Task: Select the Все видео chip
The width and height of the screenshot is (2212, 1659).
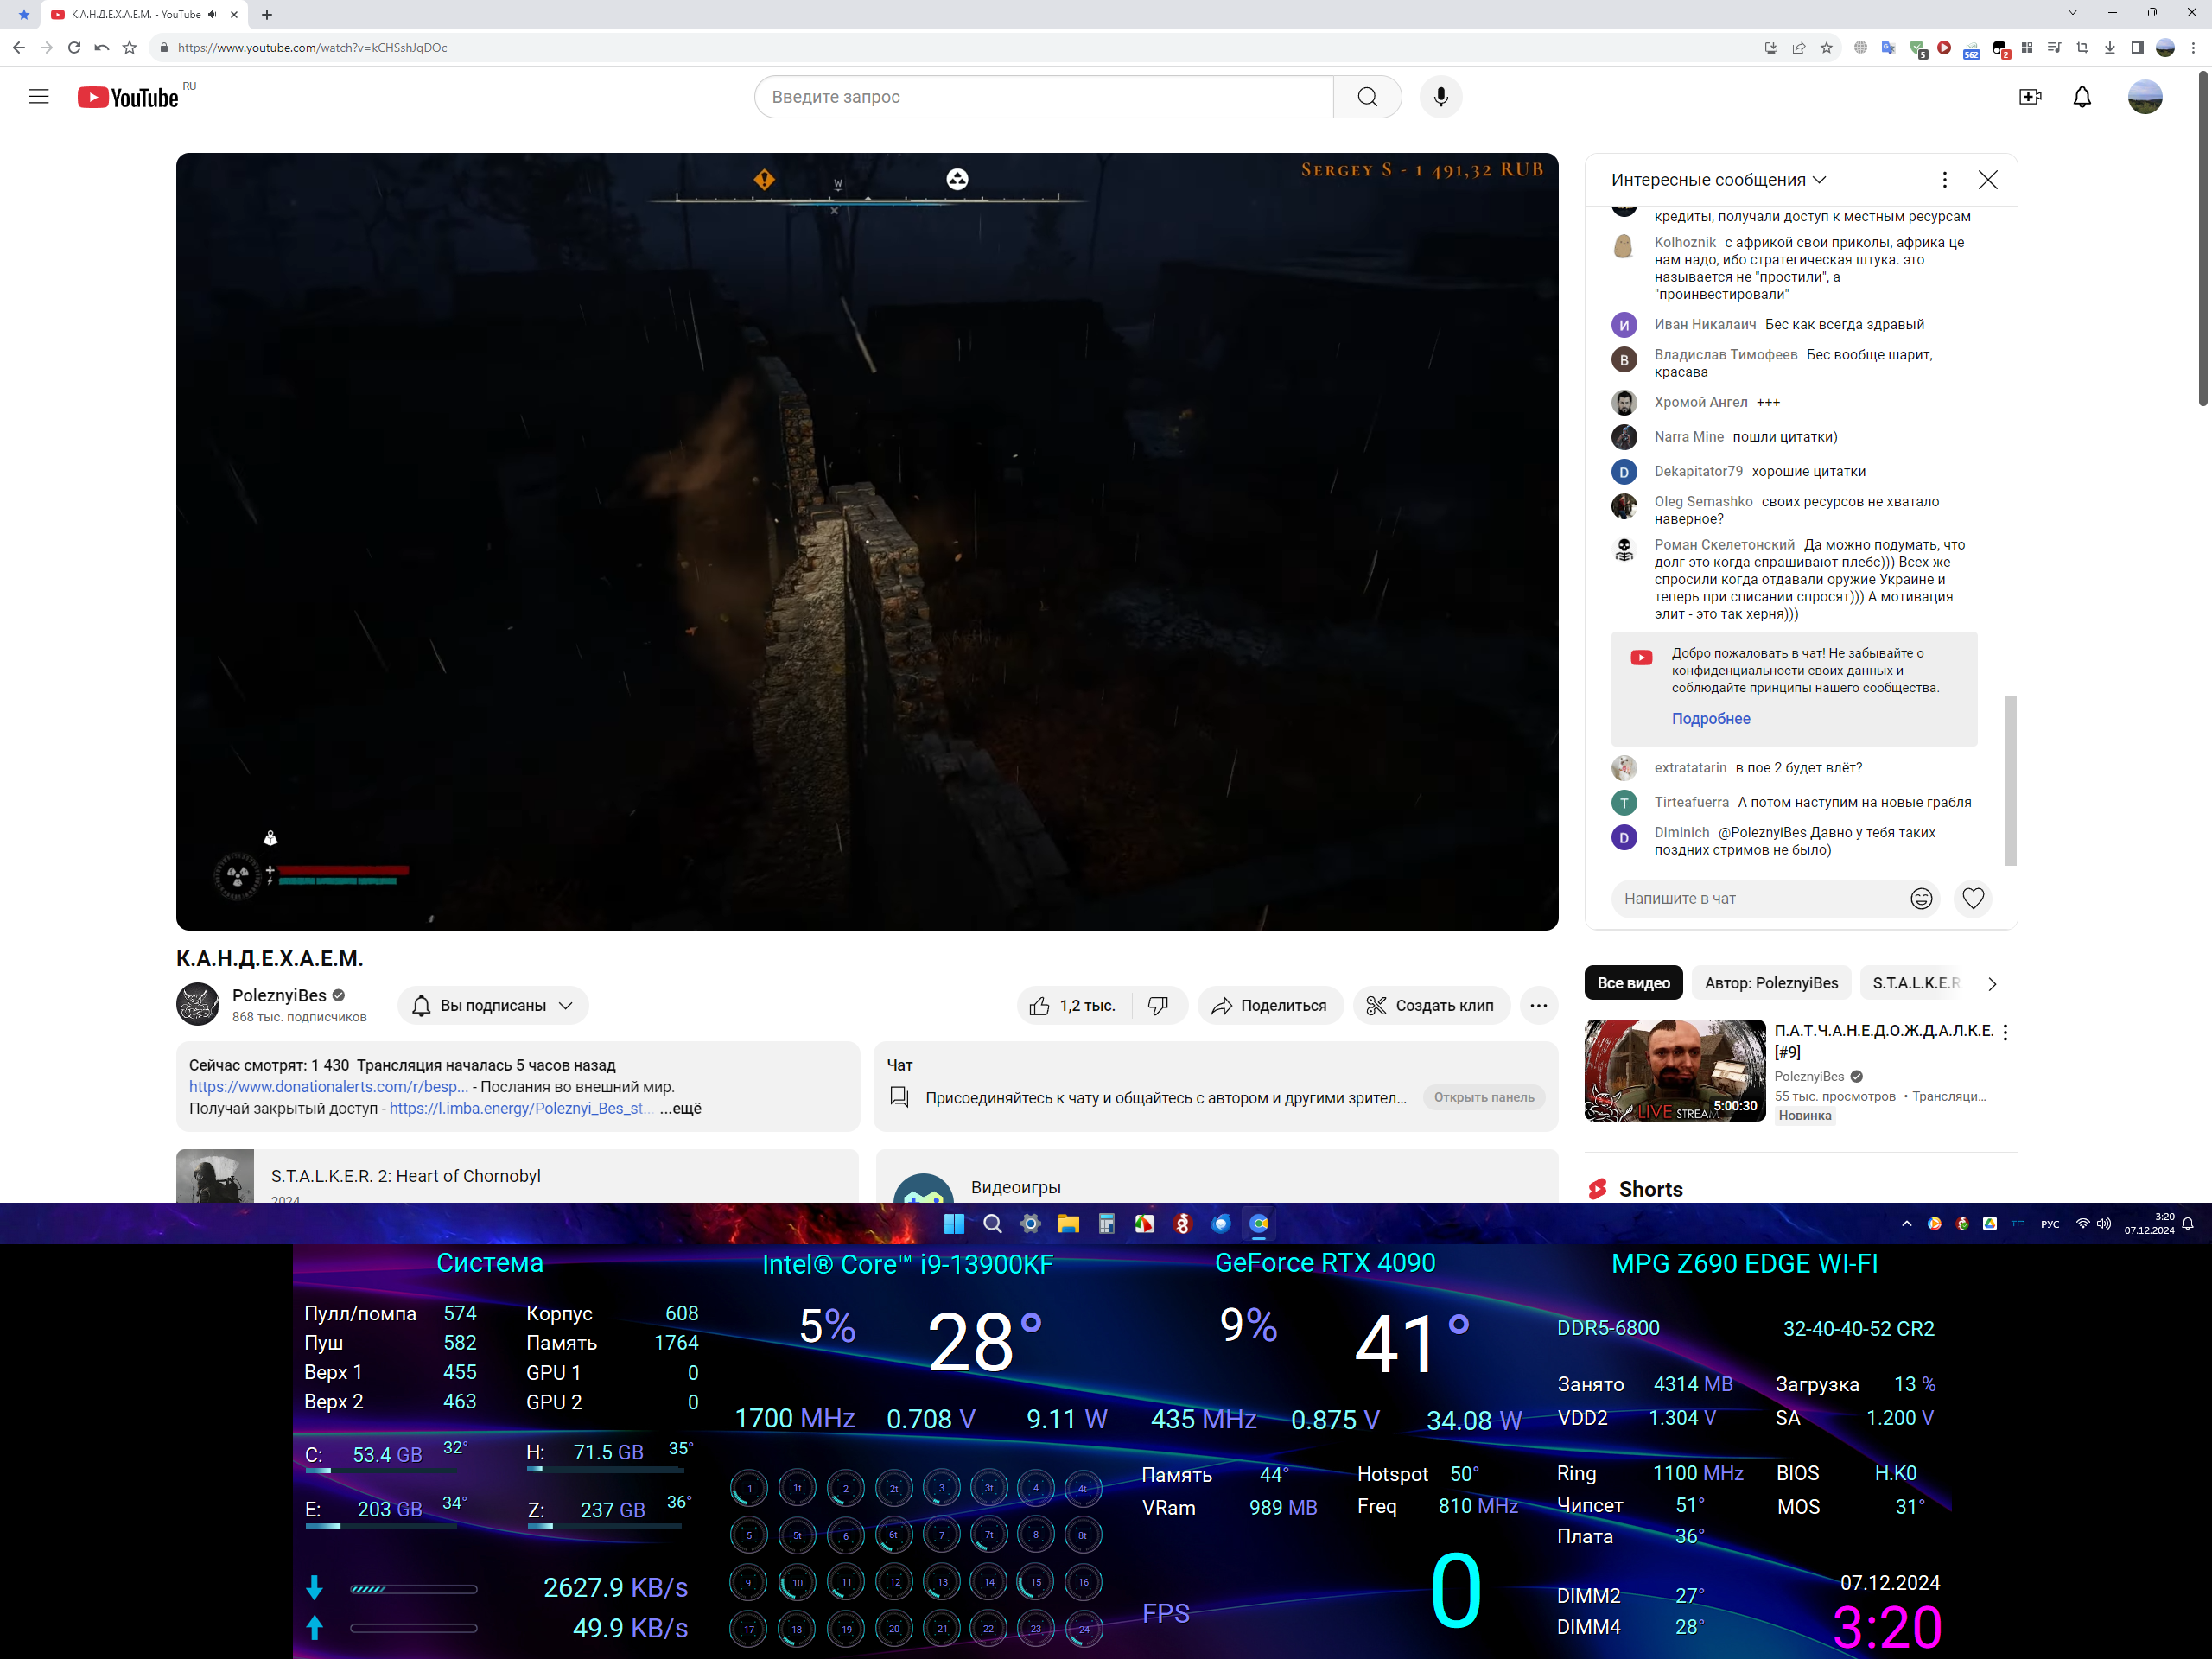Action: coord(1633,983)
